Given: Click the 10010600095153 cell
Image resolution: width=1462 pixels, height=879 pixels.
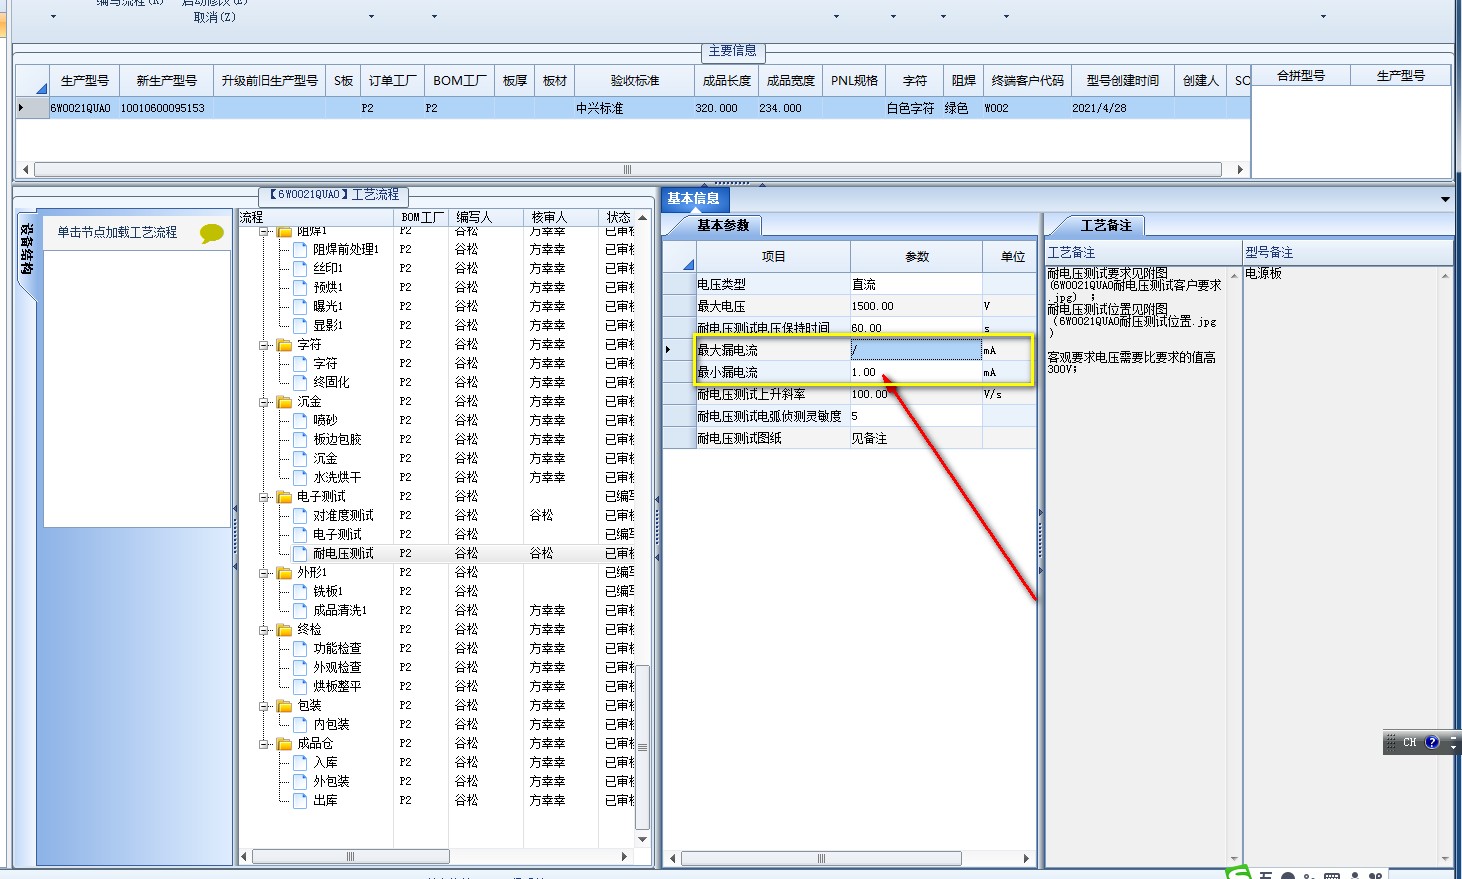Looking at the screenshot, I should (x=166, y=108).
